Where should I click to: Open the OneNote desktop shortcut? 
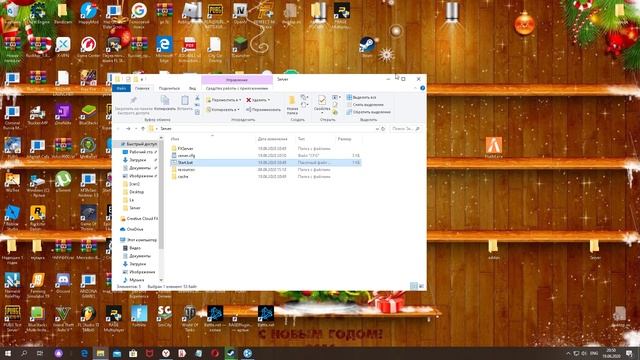coord(63,114)
